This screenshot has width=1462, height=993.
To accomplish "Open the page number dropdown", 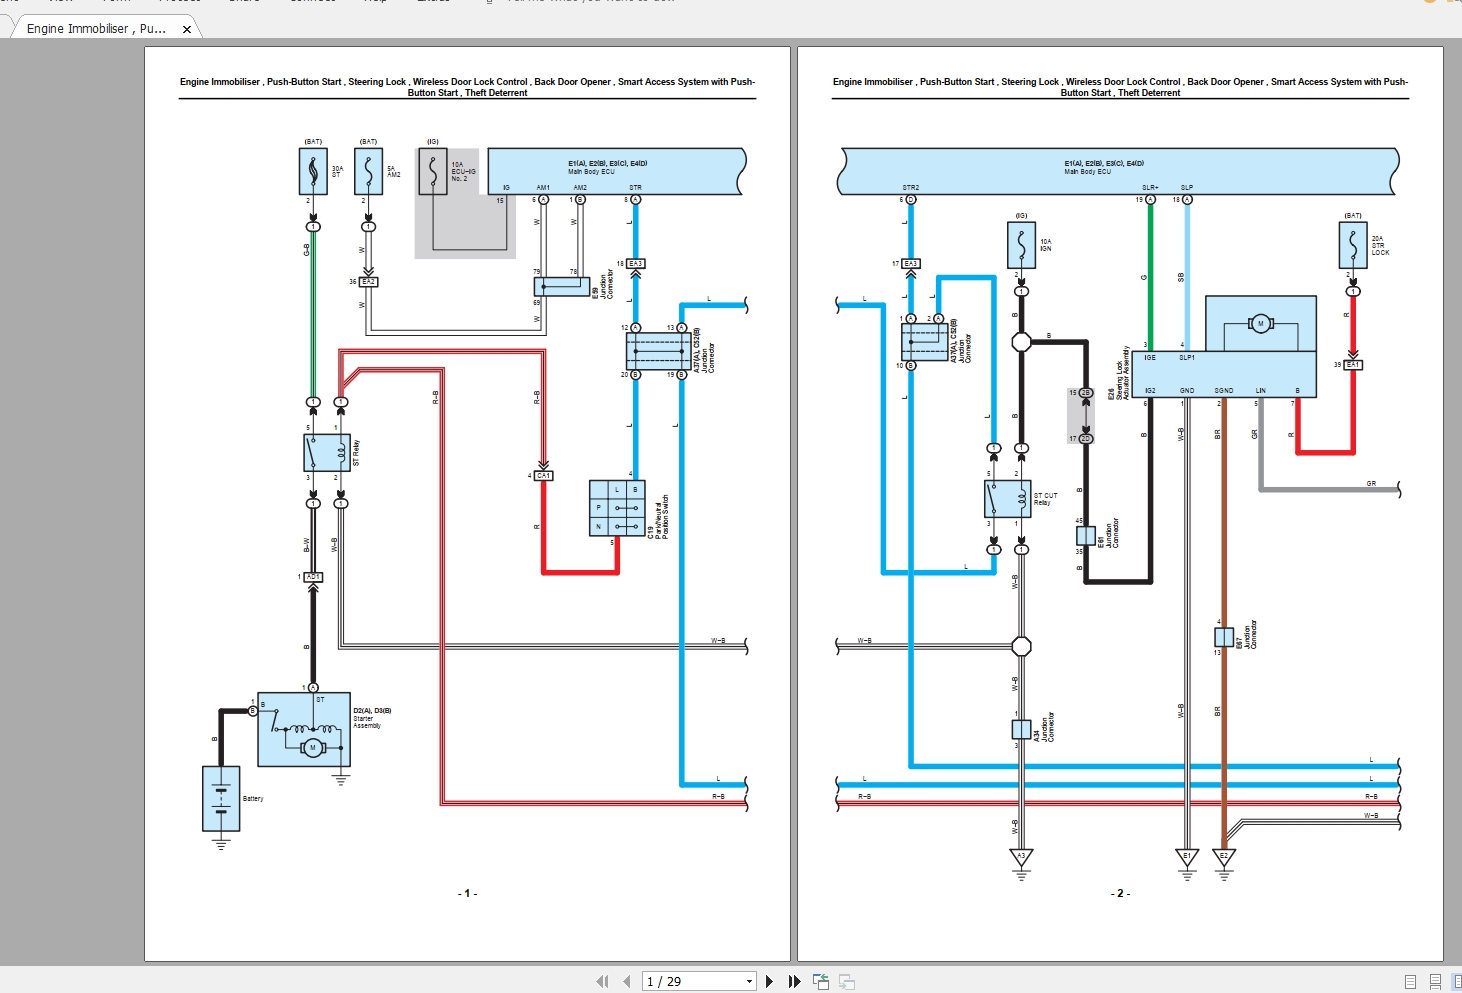I will (748, 981).
